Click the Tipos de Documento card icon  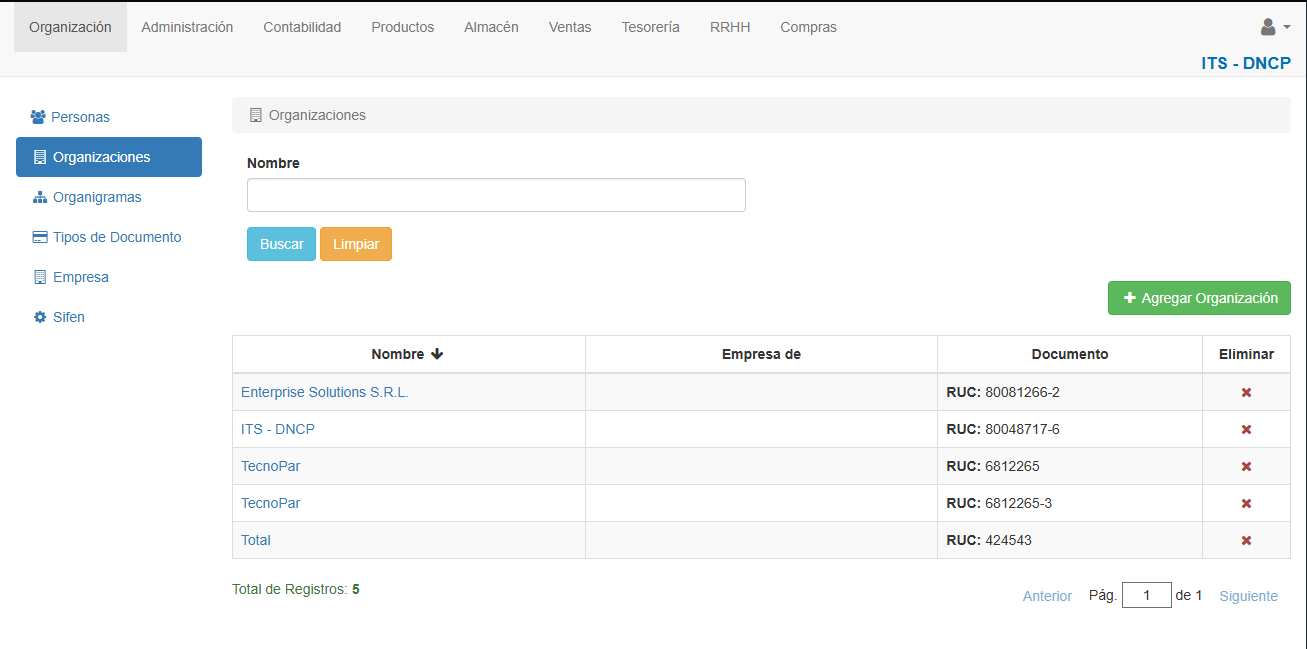(x=40, y=237)
